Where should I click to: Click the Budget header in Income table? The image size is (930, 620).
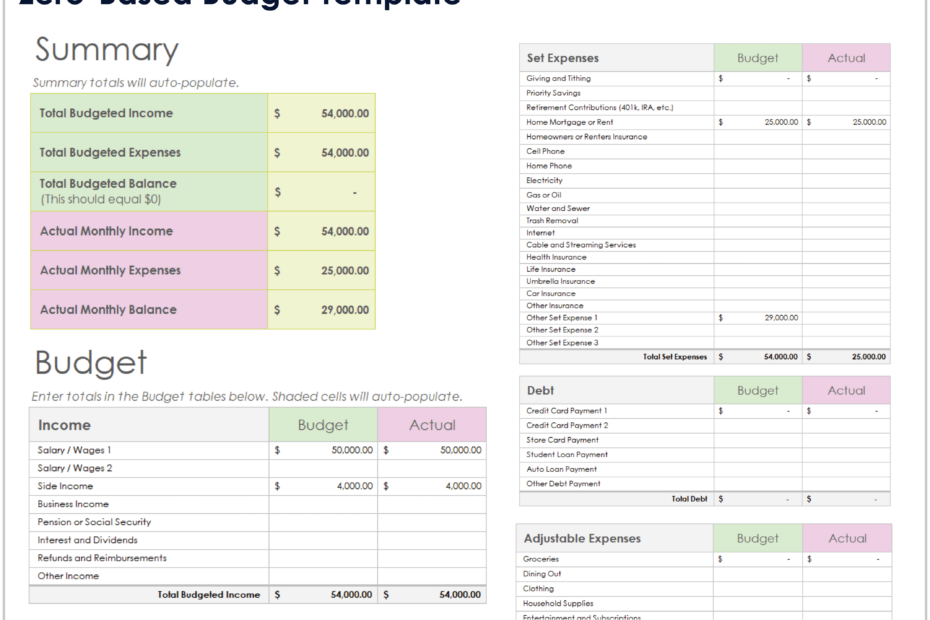tap(323, 425)
